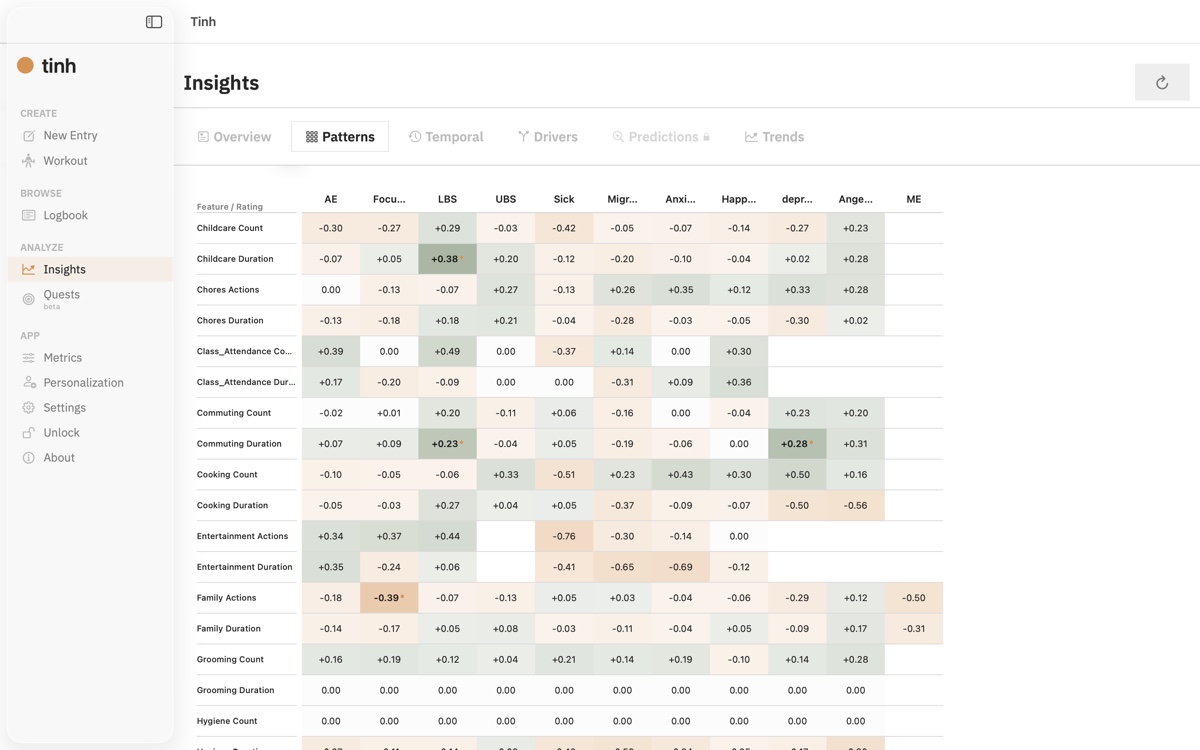The width and height of the screenshot is (1200, 750).
Task: Click the Hygiene Count row label
Action: coord(227,721)
